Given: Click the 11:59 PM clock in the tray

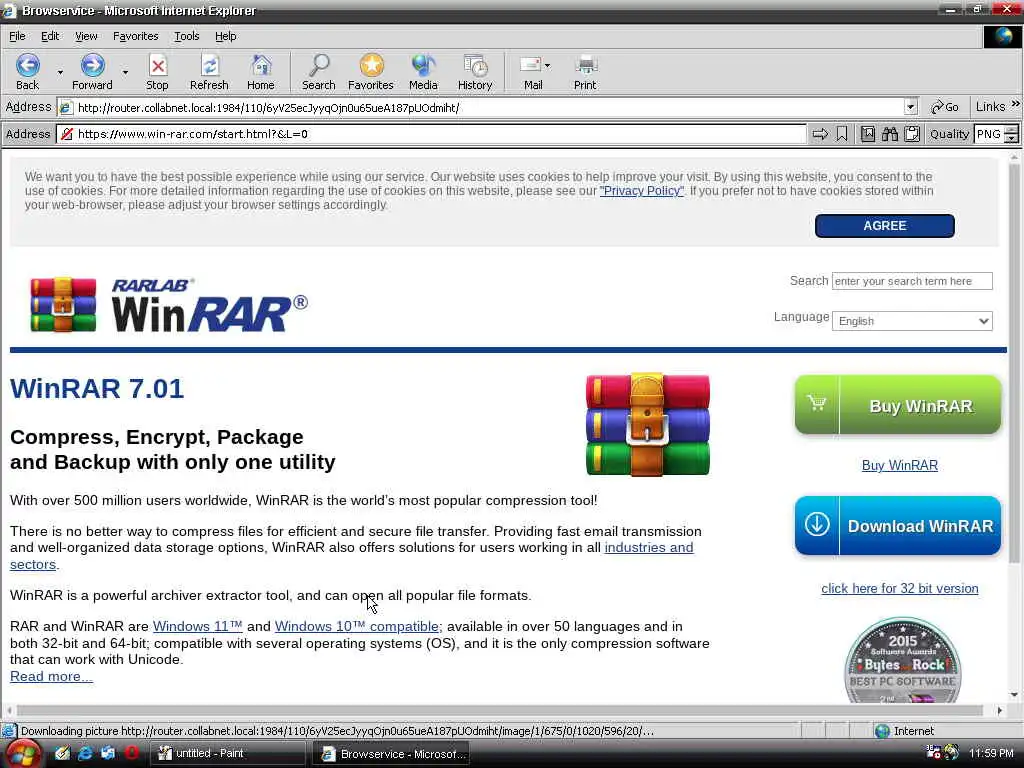Looking at the screenshot, I should [991, 754].
